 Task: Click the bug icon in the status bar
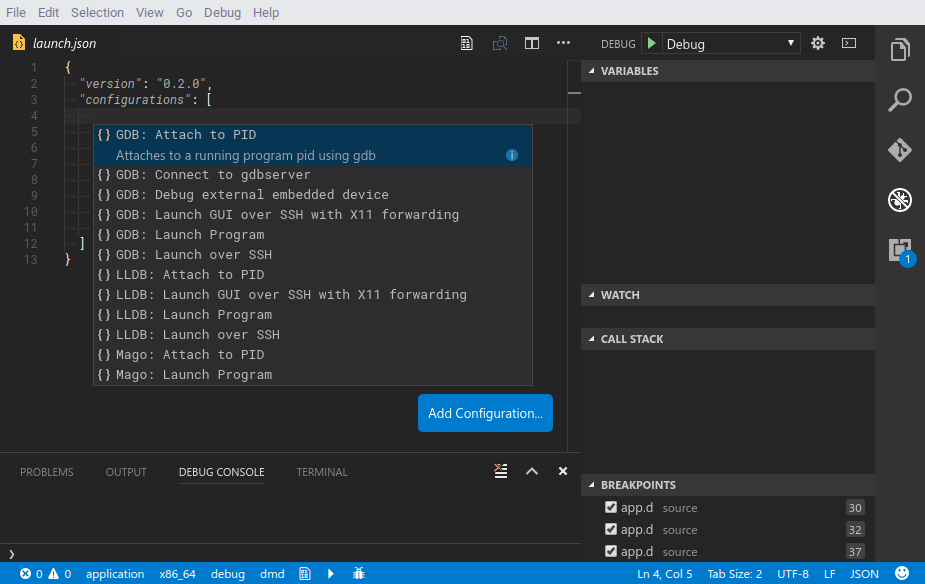coord(358,573)
